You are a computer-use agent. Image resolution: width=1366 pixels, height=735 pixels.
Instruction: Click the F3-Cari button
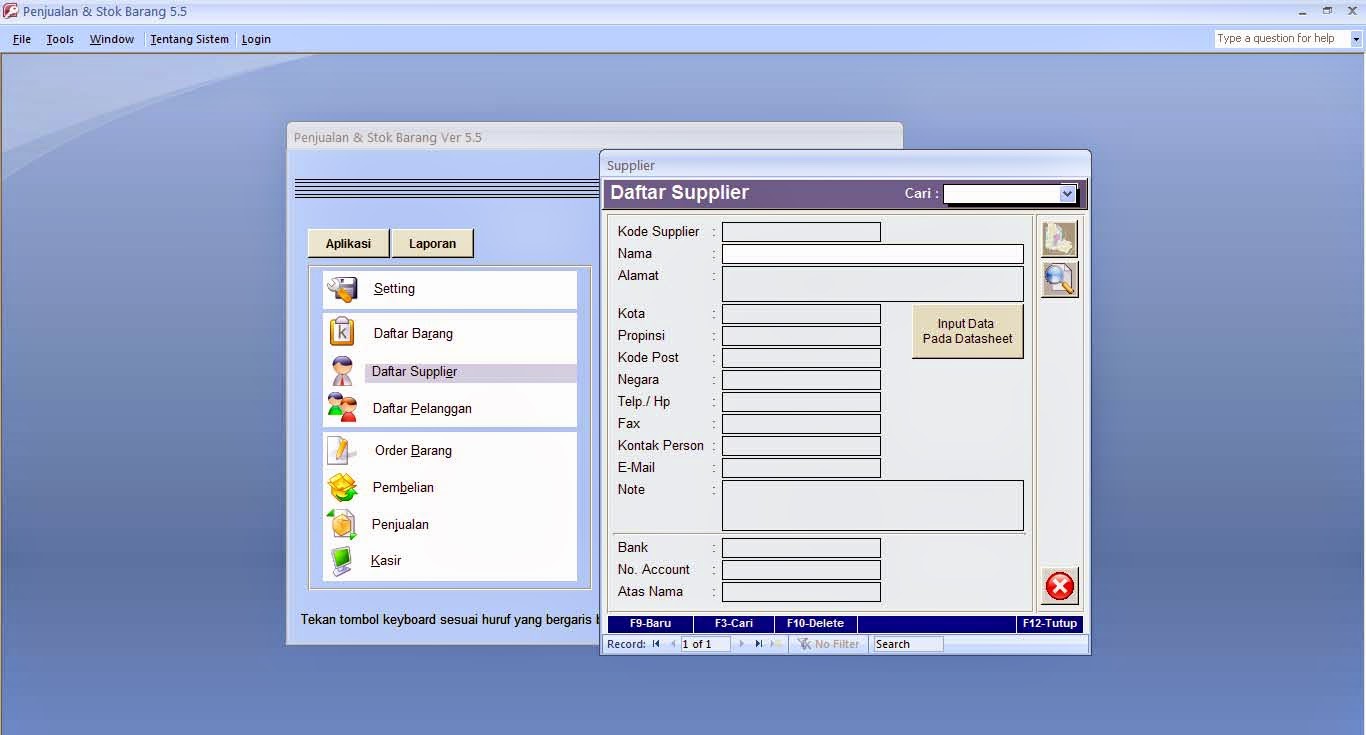click(734, 623)
